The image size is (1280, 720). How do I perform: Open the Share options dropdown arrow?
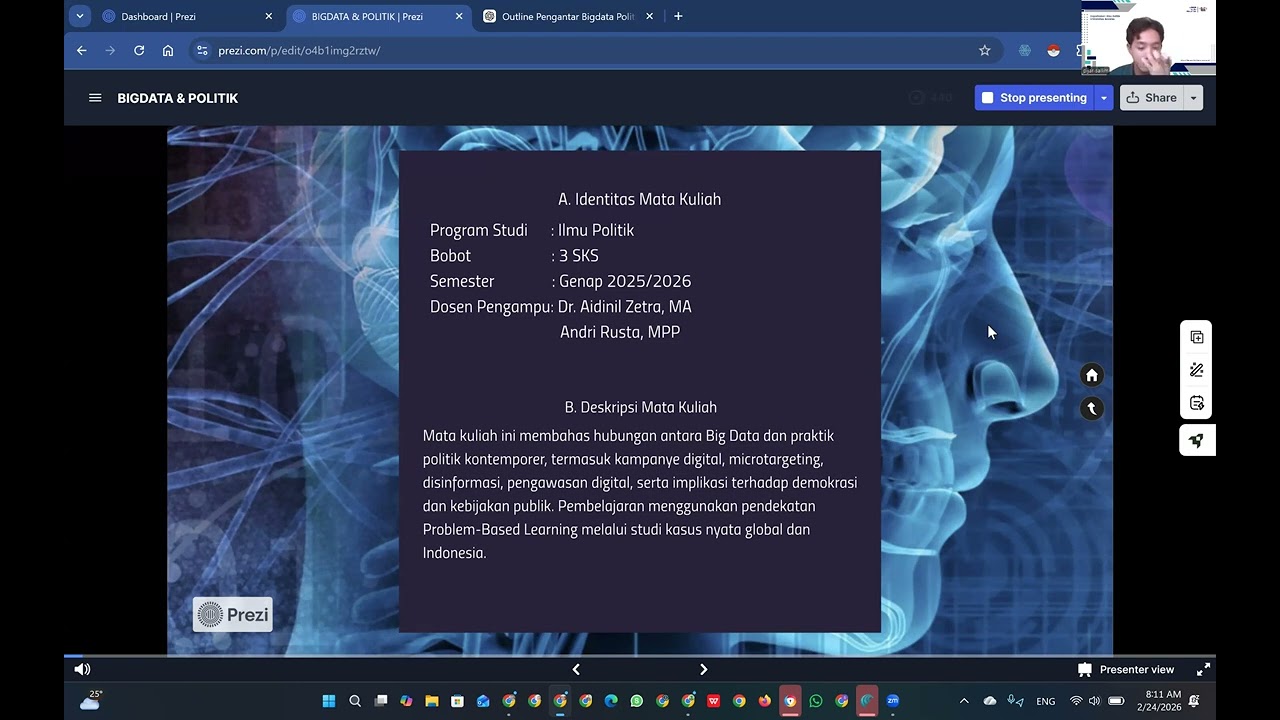[1193, 98]
